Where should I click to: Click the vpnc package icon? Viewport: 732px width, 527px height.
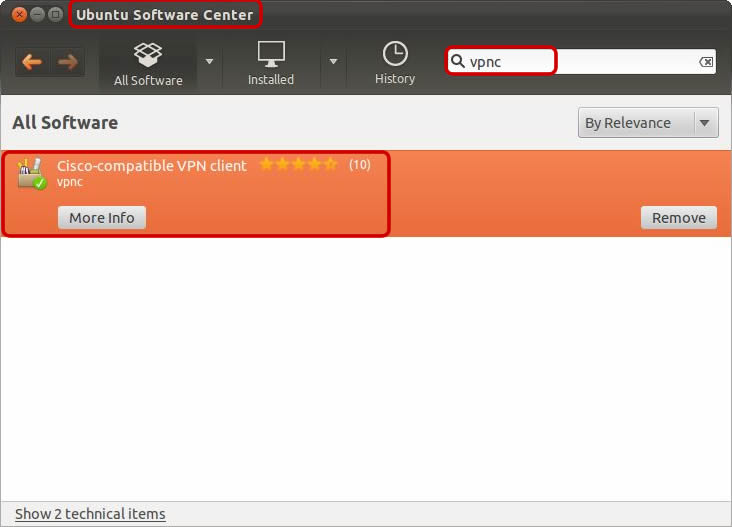32,174
